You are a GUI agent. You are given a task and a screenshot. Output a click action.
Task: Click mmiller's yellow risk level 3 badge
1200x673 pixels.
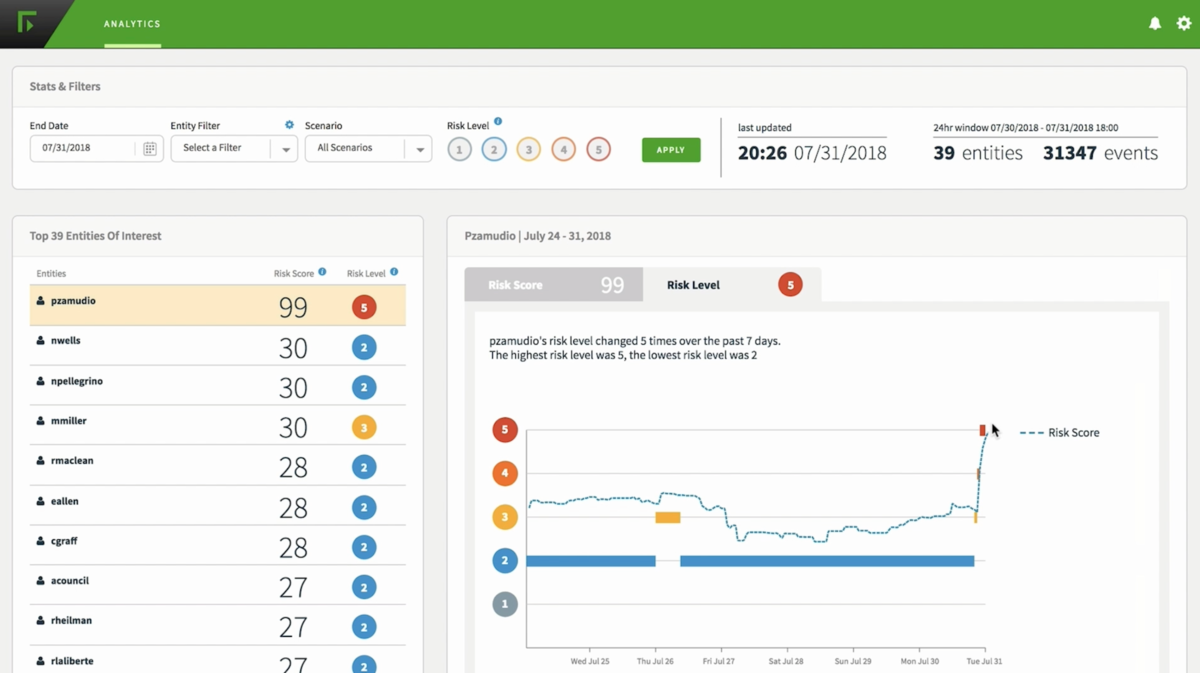364,427
